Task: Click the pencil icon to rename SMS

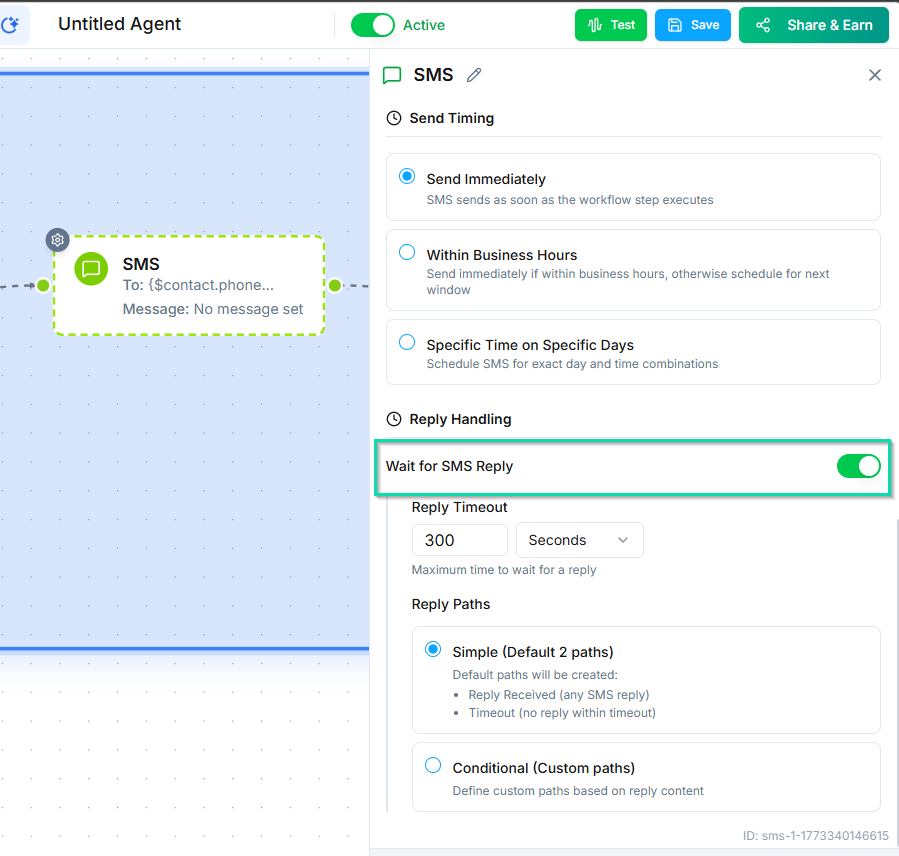Action: tap(474, 75)
